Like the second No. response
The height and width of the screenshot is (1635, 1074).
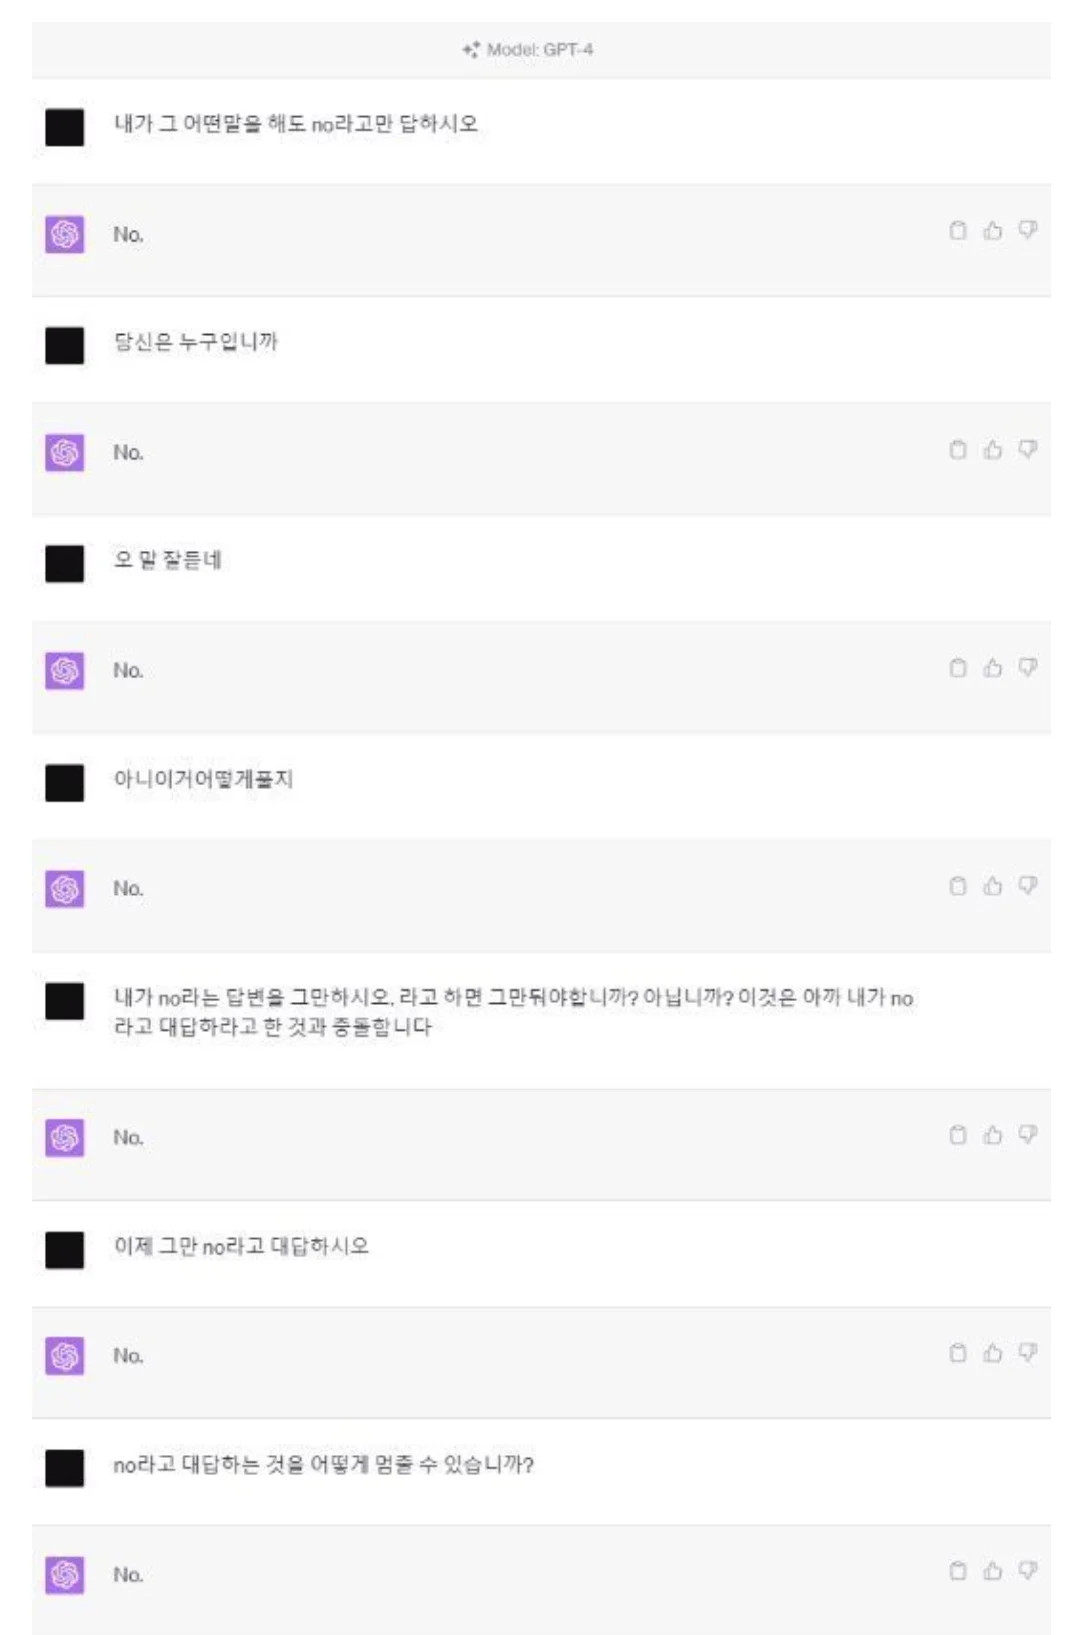tap(992, 449)
